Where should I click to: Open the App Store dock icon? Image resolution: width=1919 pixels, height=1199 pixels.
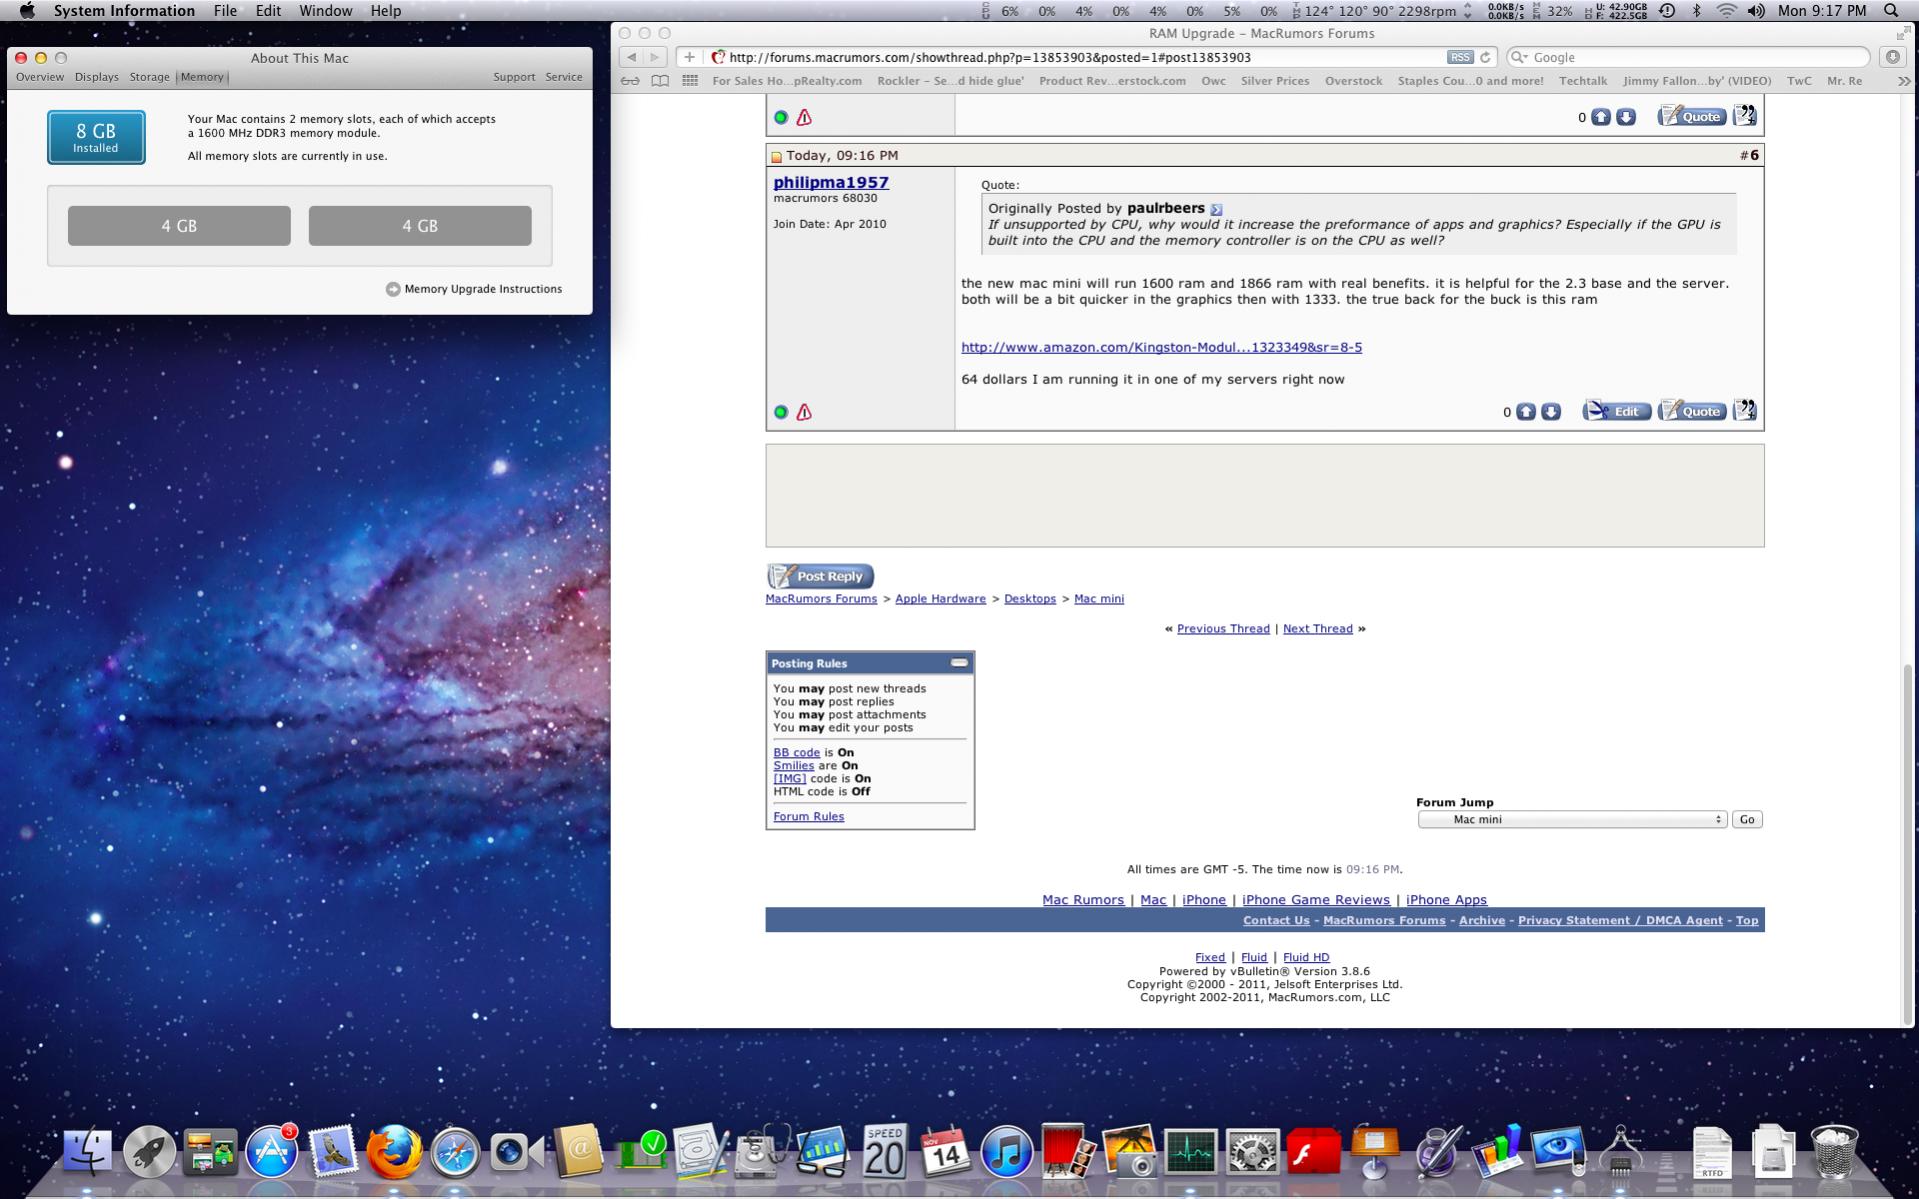272,1153
